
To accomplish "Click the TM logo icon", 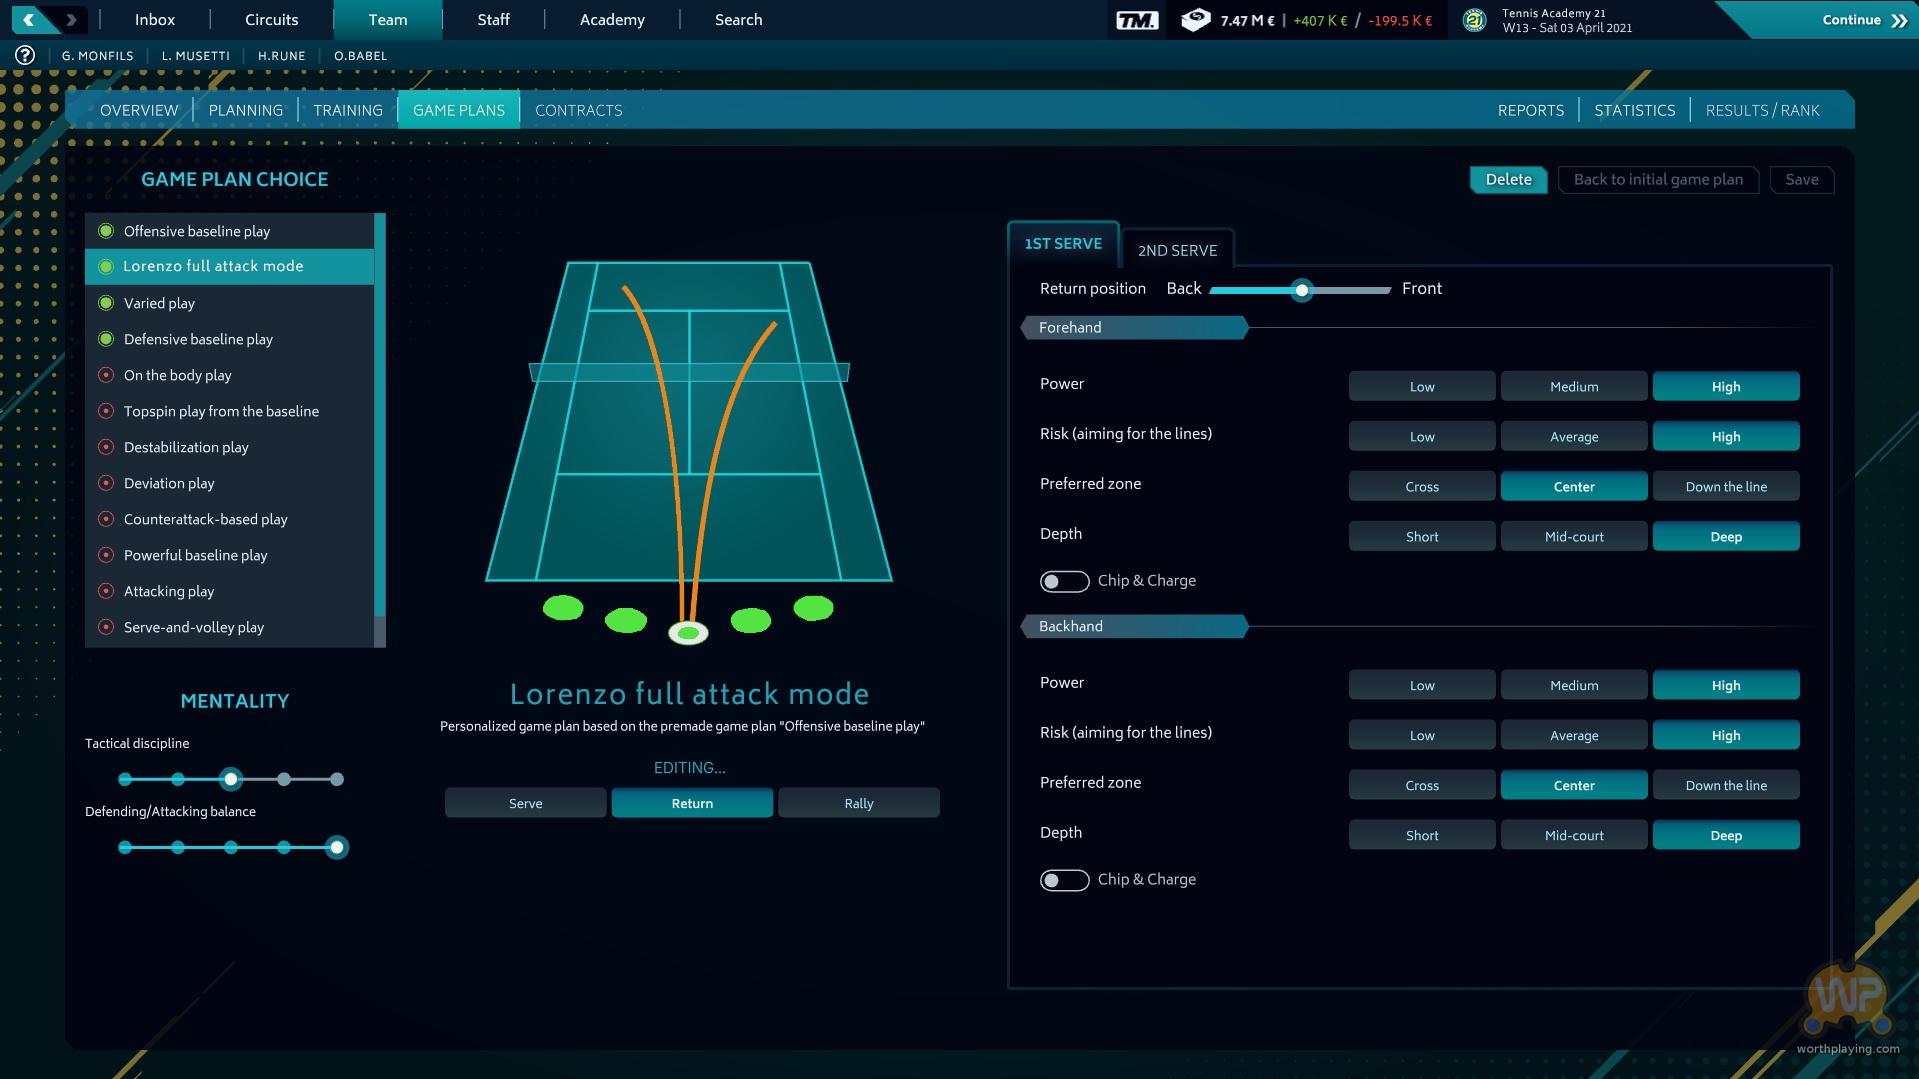I will (x=1136, y=20).
